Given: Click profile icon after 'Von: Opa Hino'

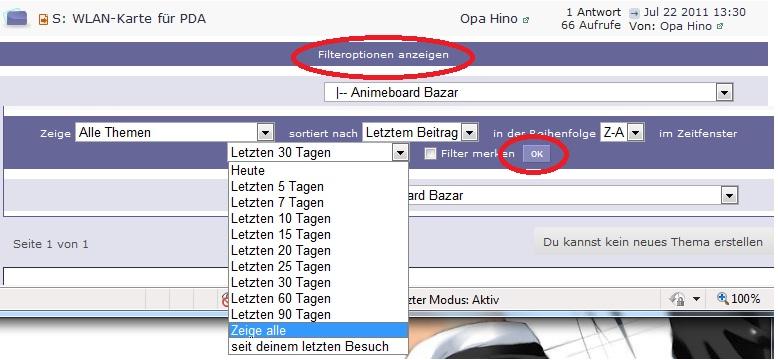Looking at the screenshot, I should tap(720, 26).
